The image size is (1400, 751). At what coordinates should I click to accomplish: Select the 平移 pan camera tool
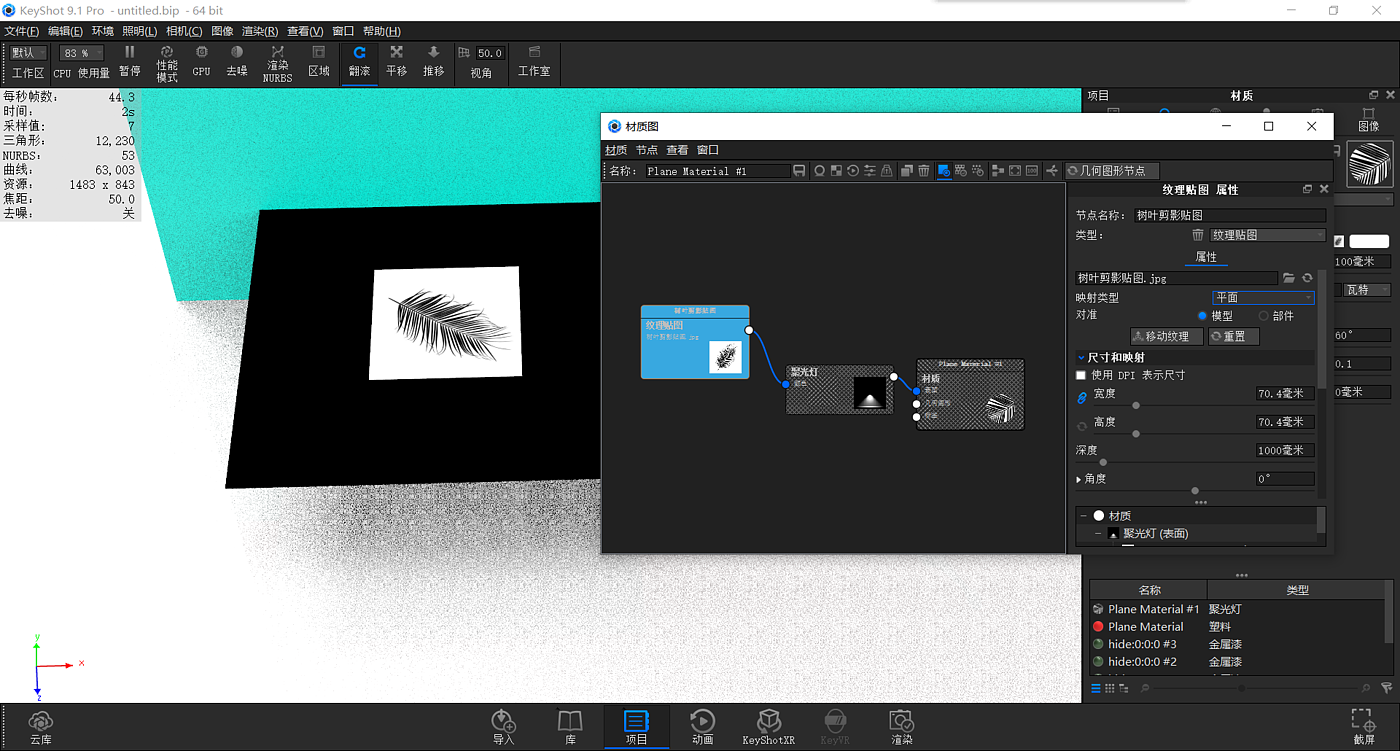click(x=396, y=61)
